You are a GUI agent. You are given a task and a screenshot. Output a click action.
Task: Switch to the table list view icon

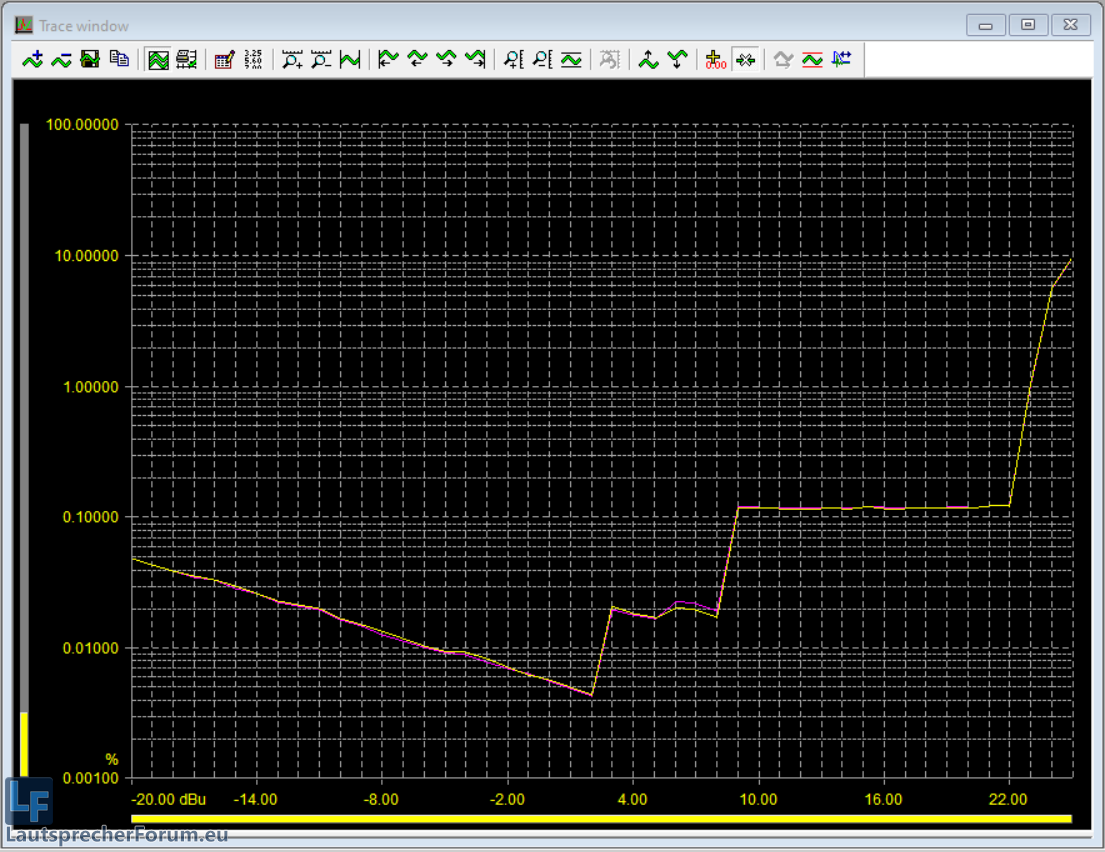click(x=186, y=60)
